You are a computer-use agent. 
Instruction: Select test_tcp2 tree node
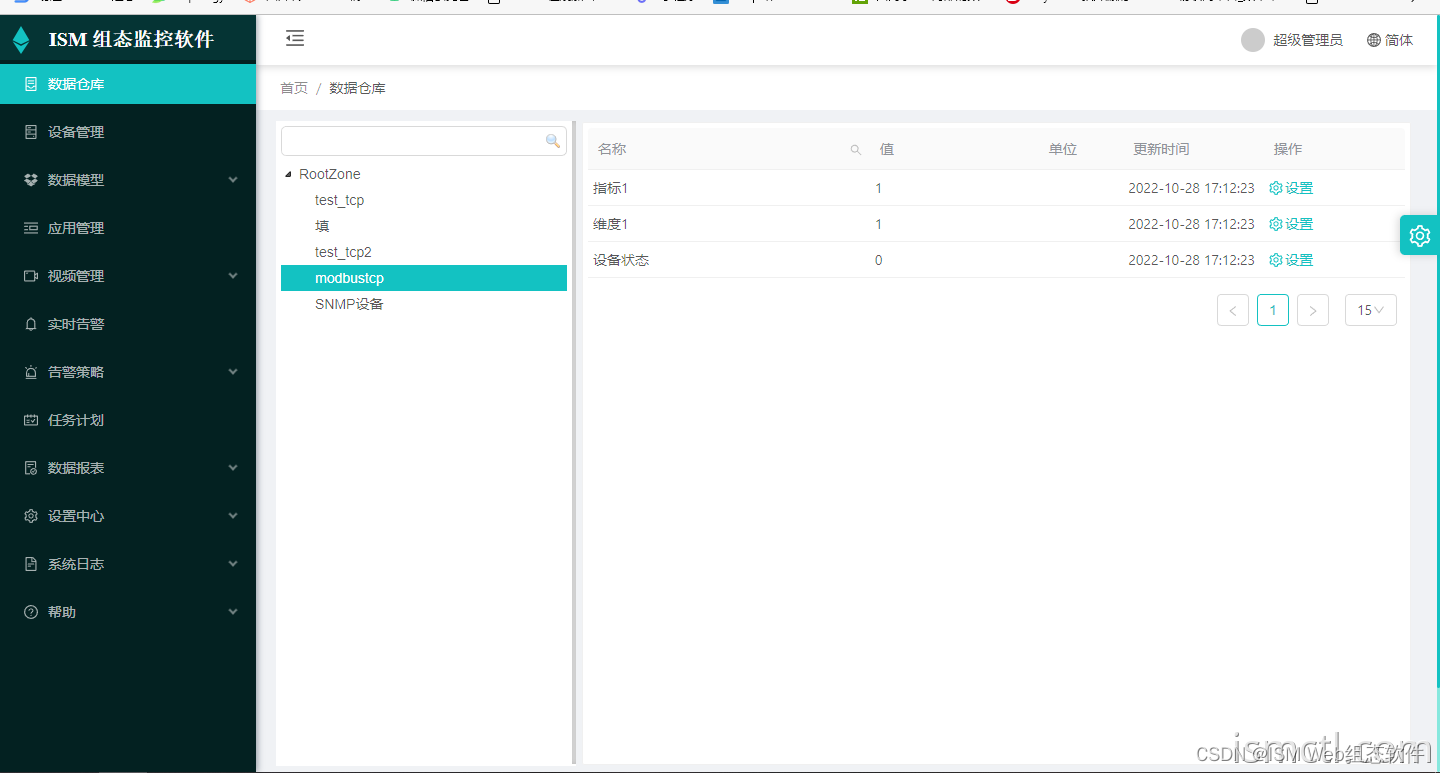[x=343, y=252]
